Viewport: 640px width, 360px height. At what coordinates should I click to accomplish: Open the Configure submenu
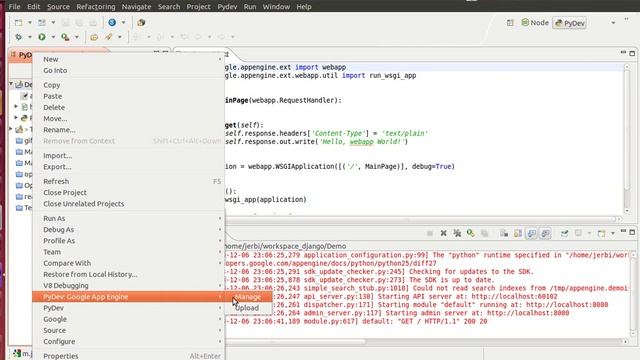pyautogui.click(x=128, y=341)
